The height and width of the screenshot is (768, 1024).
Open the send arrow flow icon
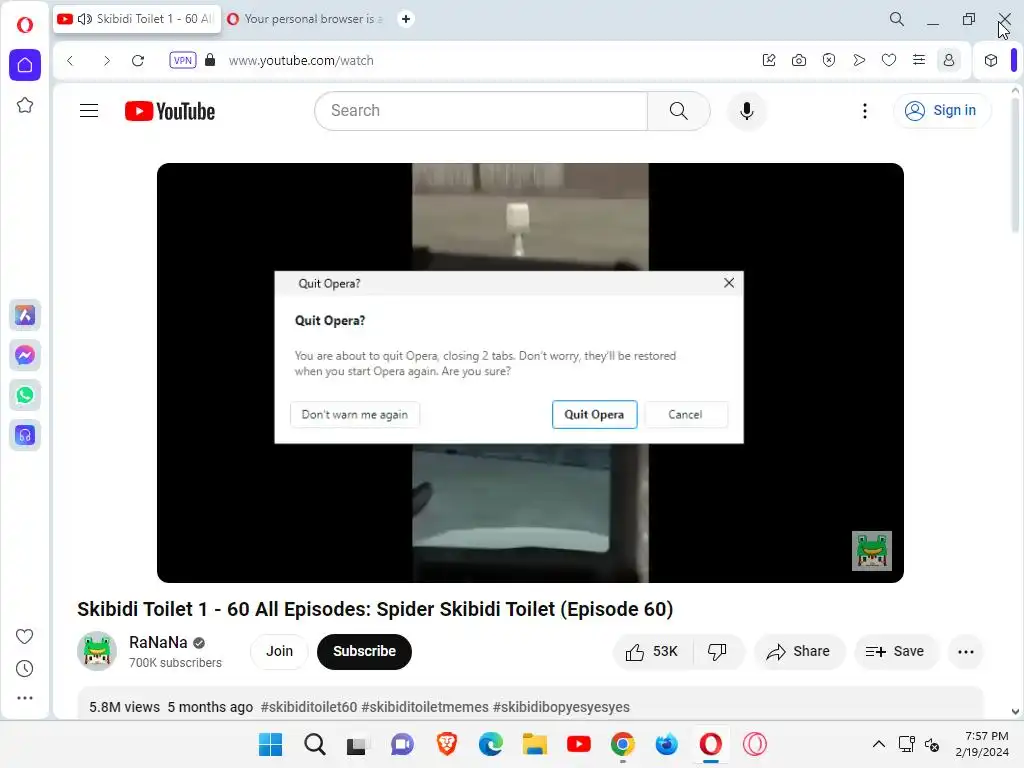[859, 60]
